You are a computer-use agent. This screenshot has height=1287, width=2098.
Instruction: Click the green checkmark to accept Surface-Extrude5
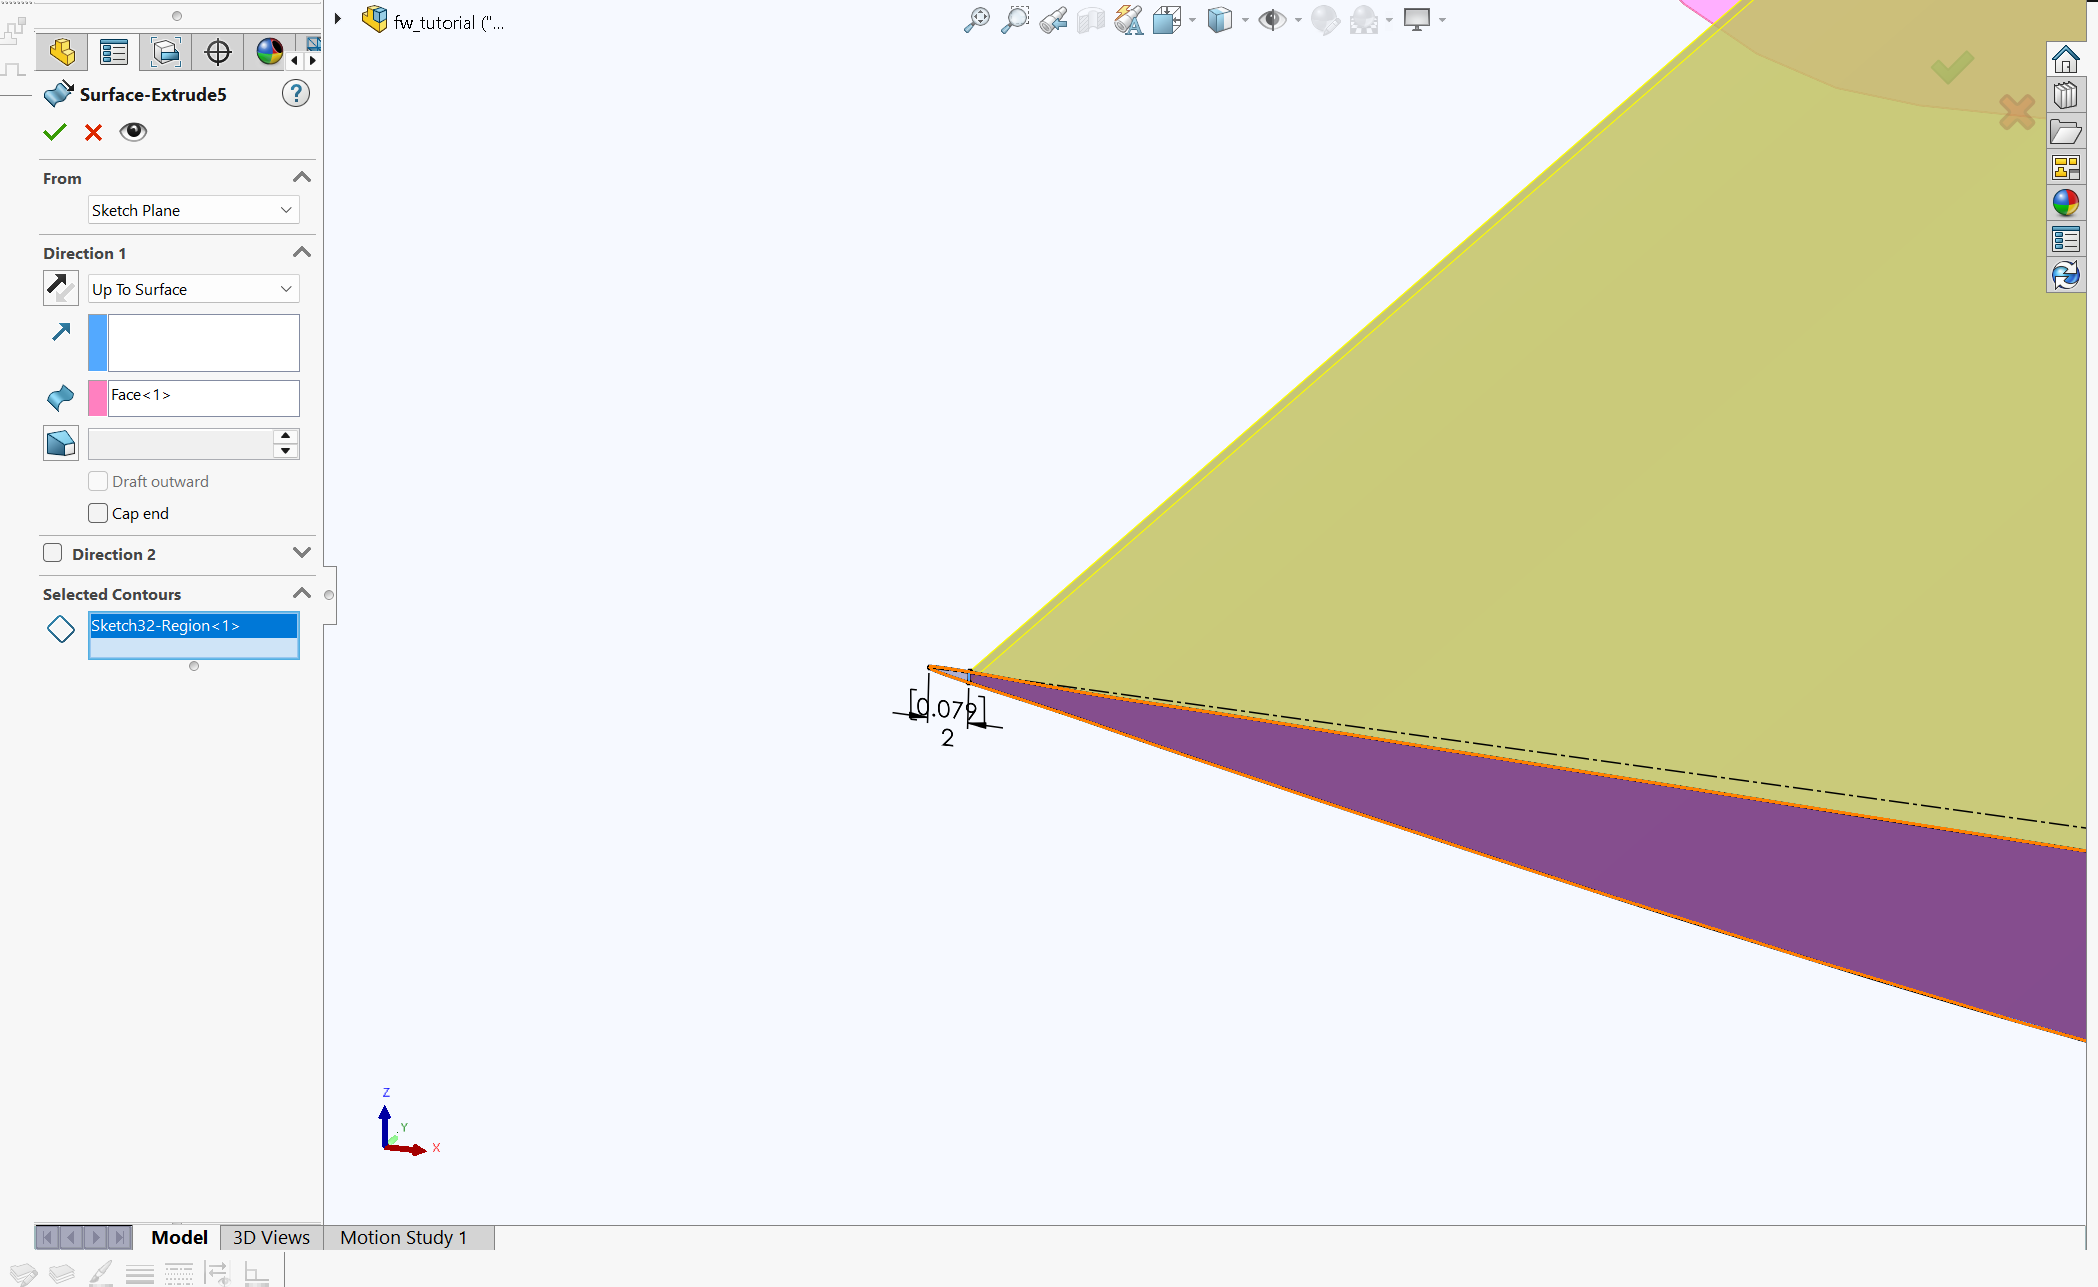click(x=55, y=132)
